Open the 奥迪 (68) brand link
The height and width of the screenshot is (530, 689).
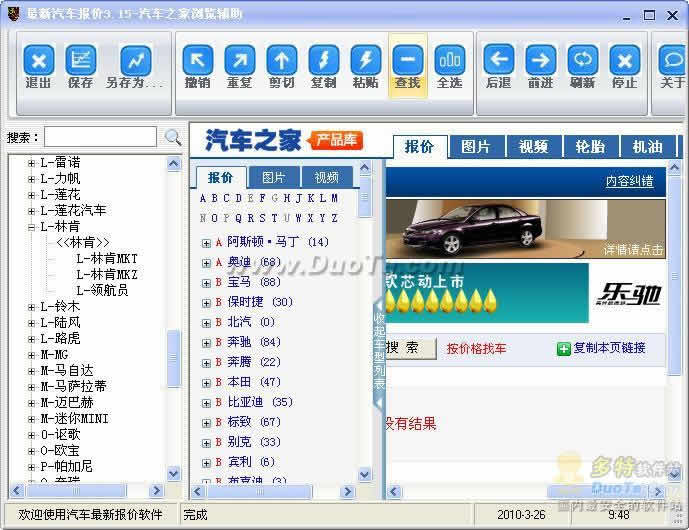tap(254, 263)
